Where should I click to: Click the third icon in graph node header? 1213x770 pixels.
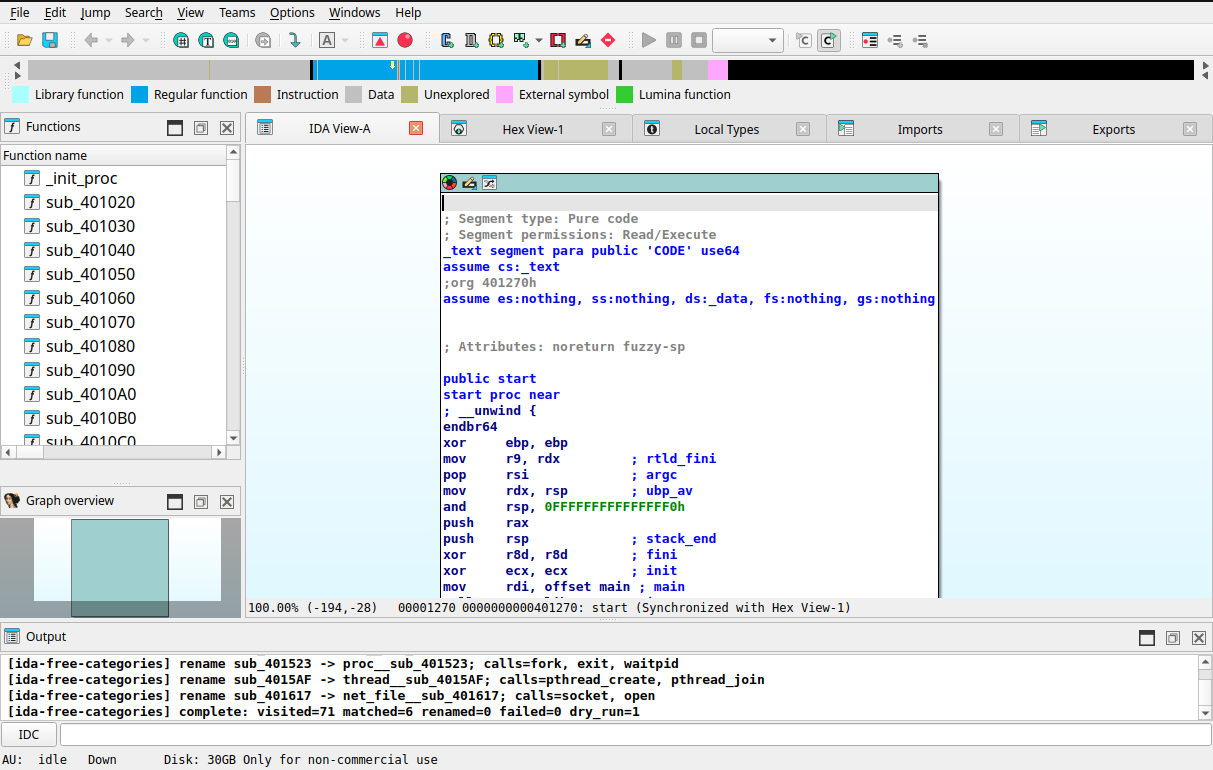point(489,182)
